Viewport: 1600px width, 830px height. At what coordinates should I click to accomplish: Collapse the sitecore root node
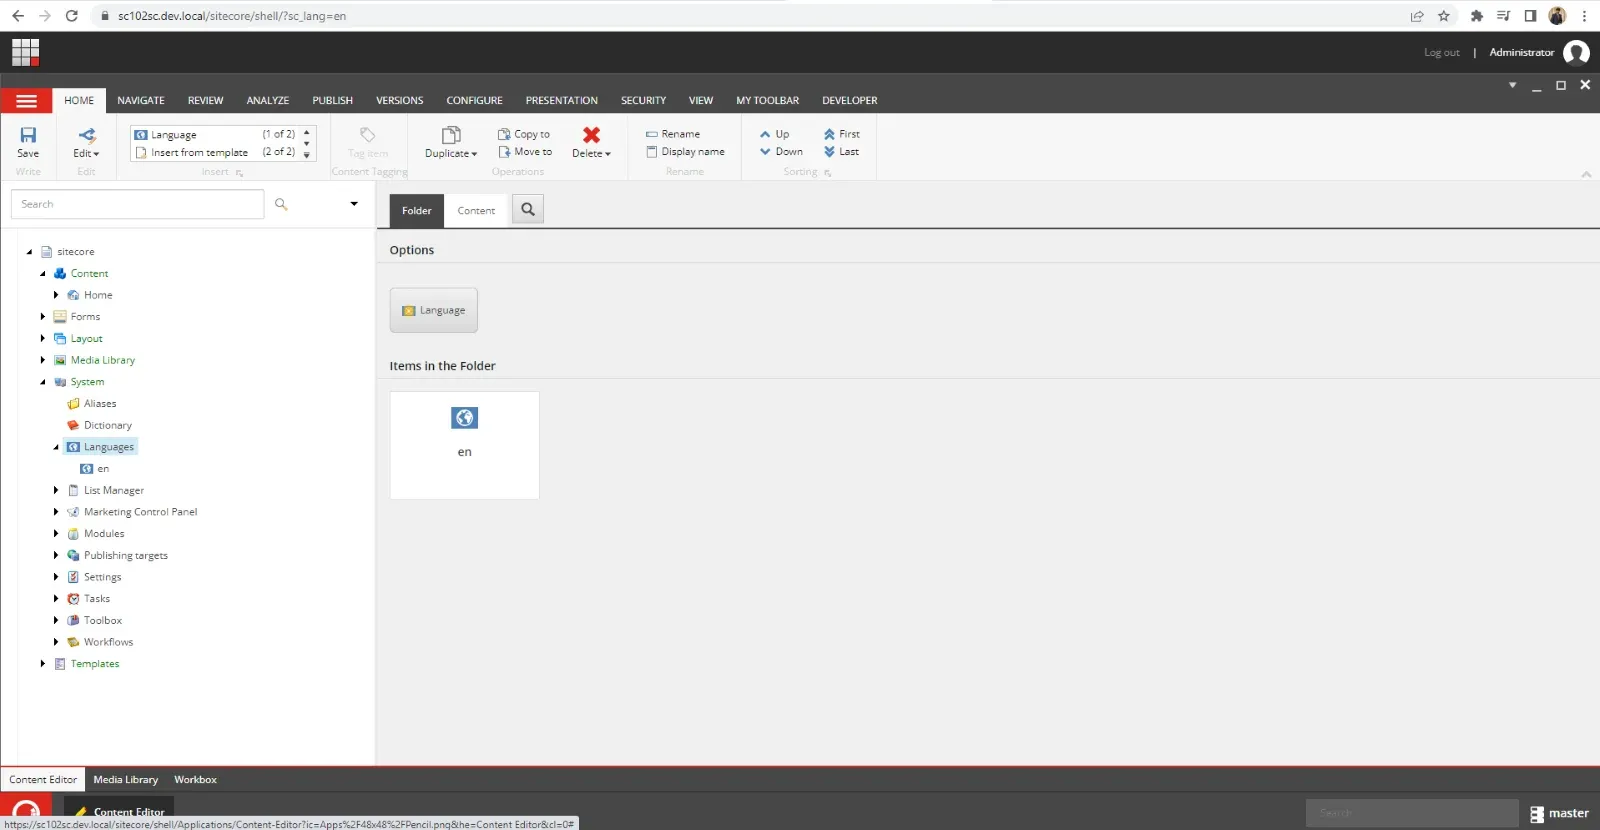[x=29, y=252]
